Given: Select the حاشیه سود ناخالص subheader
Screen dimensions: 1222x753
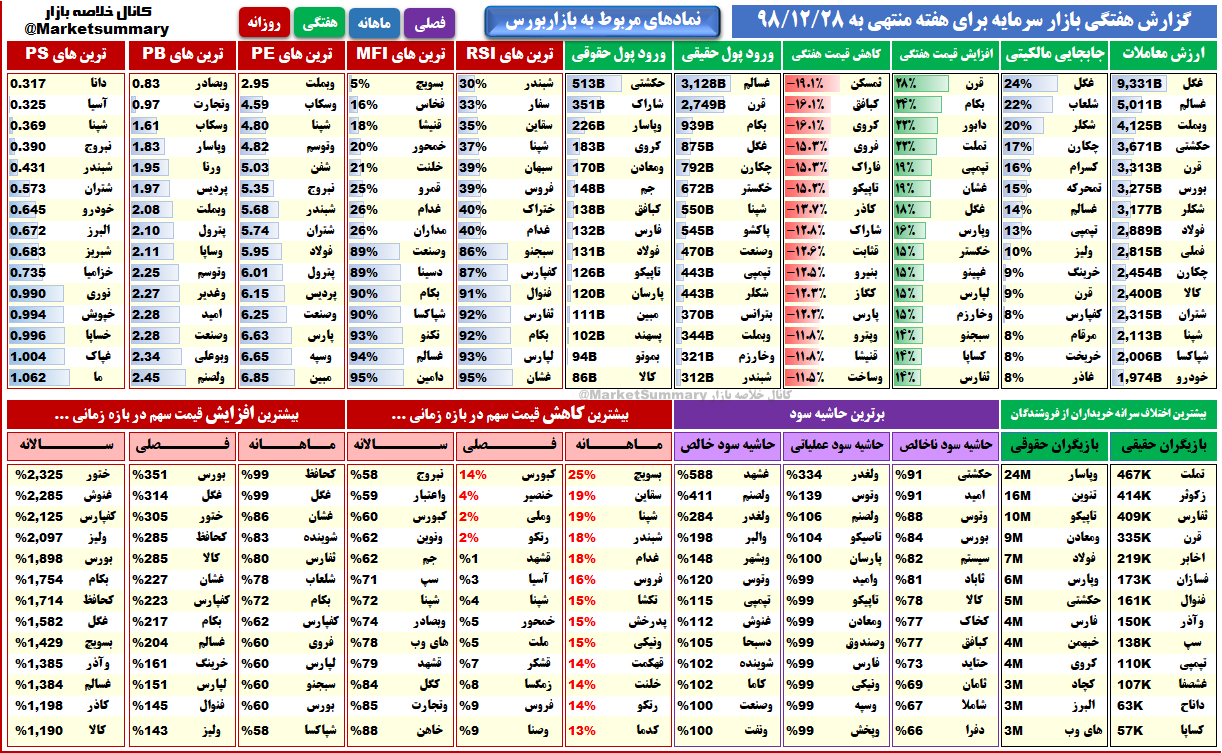Looking at the screenshot, I should [944, 444].
